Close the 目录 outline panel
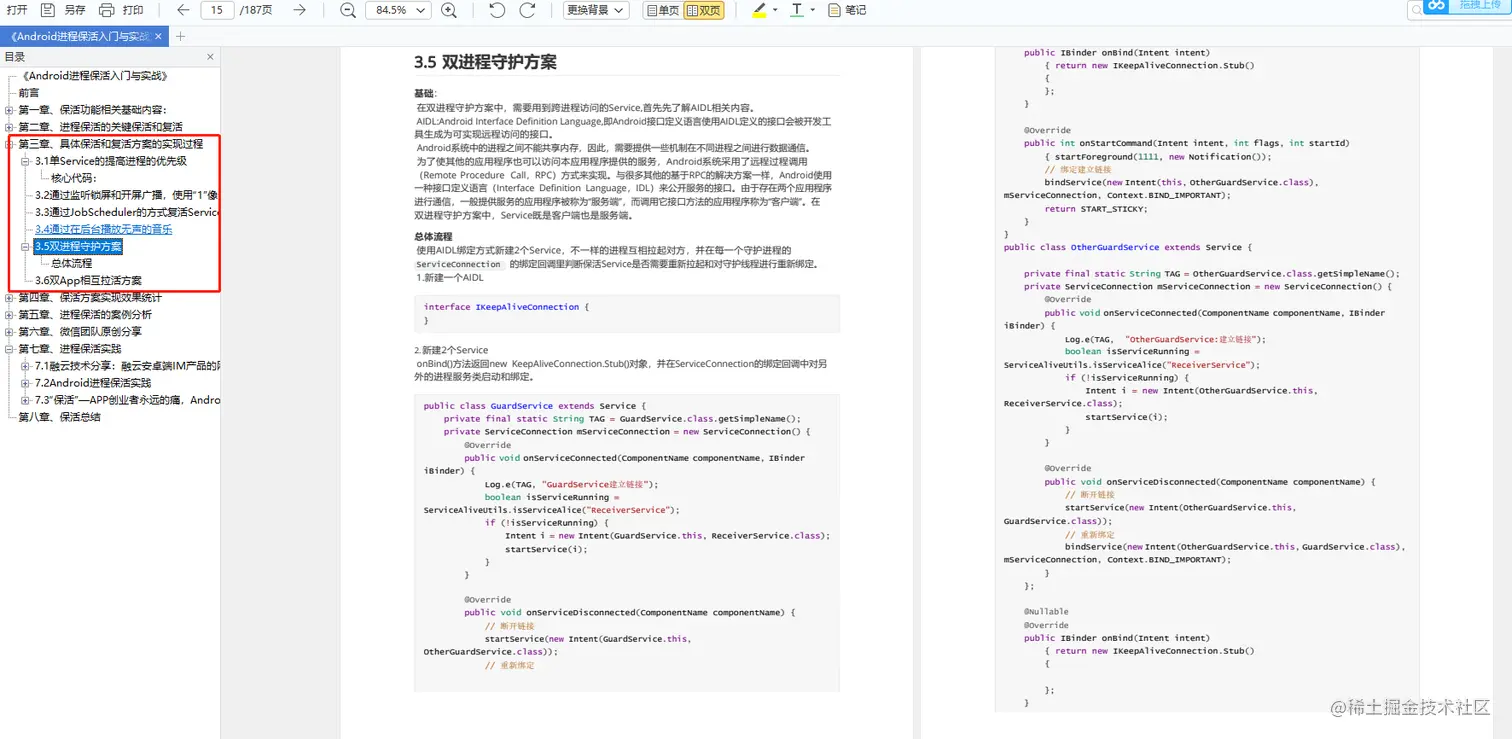The image size is (1512, 739). click(x=210, y=57)
